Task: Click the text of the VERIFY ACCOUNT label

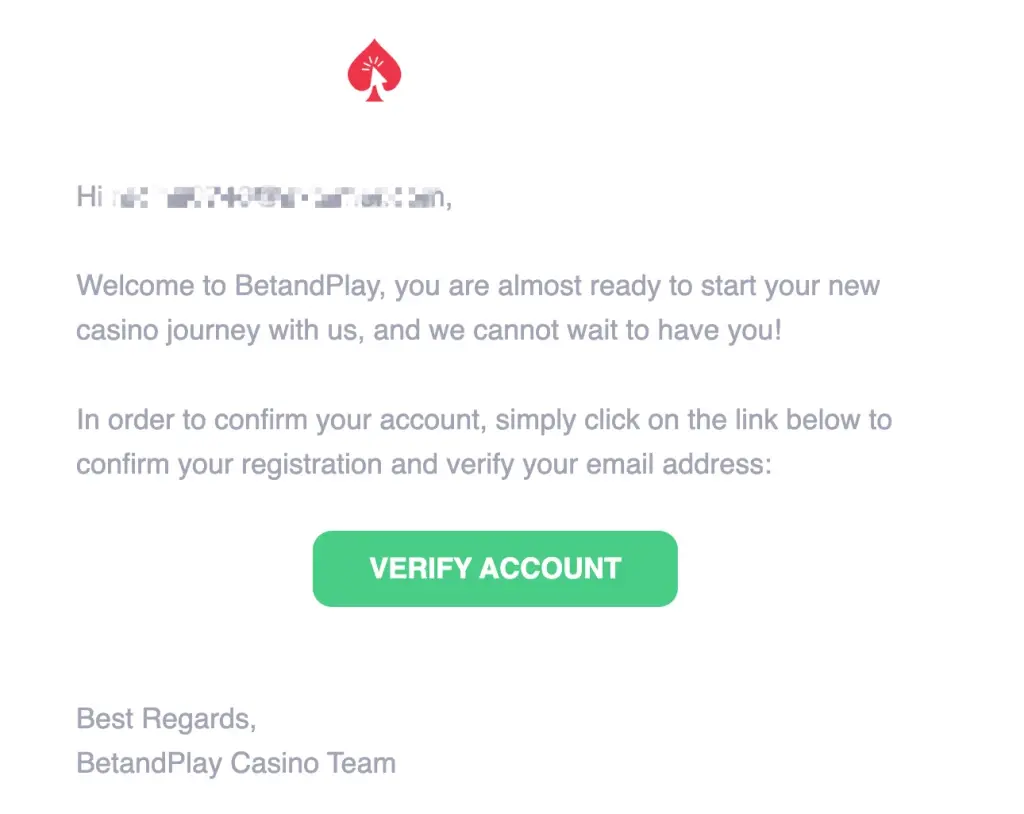Action: point(494,568)
